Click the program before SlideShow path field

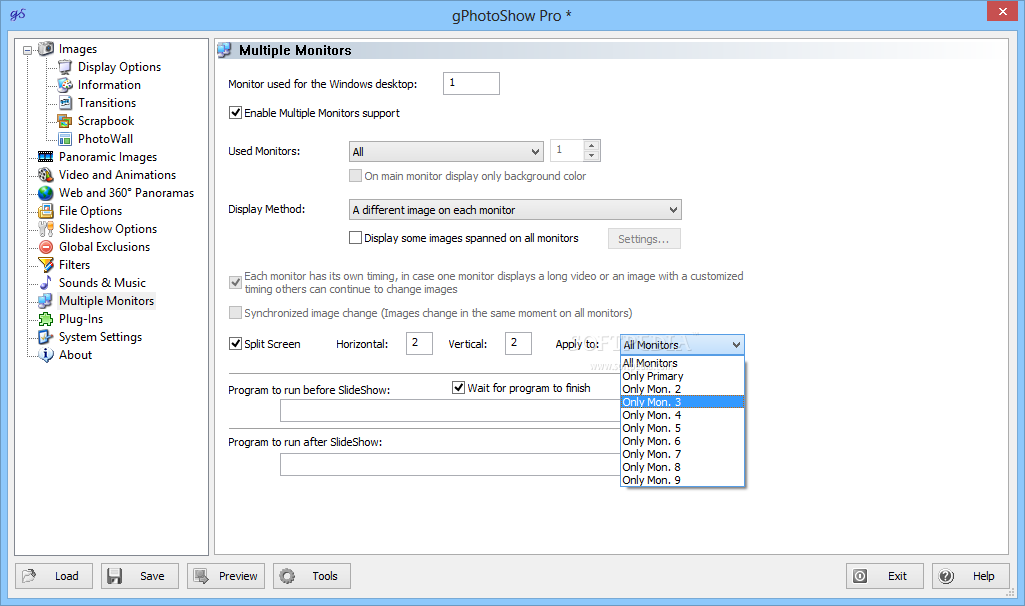[450, 411]
